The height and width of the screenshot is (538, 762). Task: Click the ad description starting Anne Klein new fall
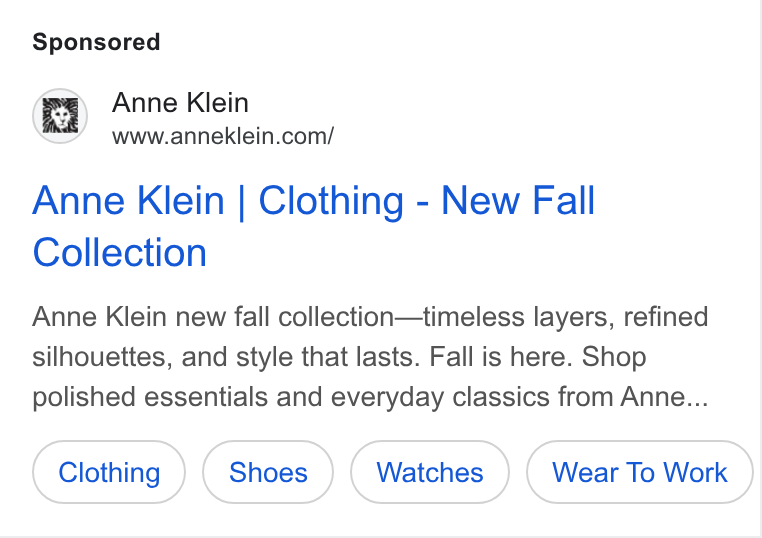(x=370, y=357)
